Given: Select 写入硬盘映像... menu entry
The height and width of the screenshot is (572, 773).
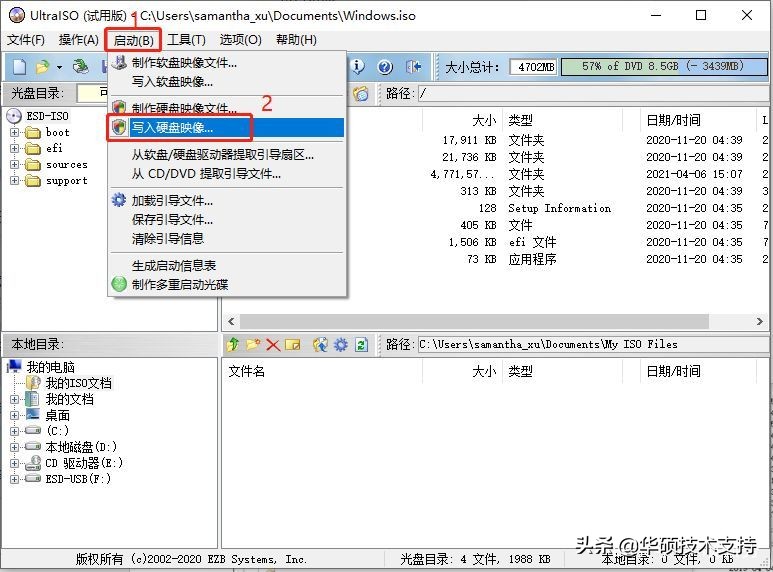Looking at the screenshot, I should coord(227,128).
